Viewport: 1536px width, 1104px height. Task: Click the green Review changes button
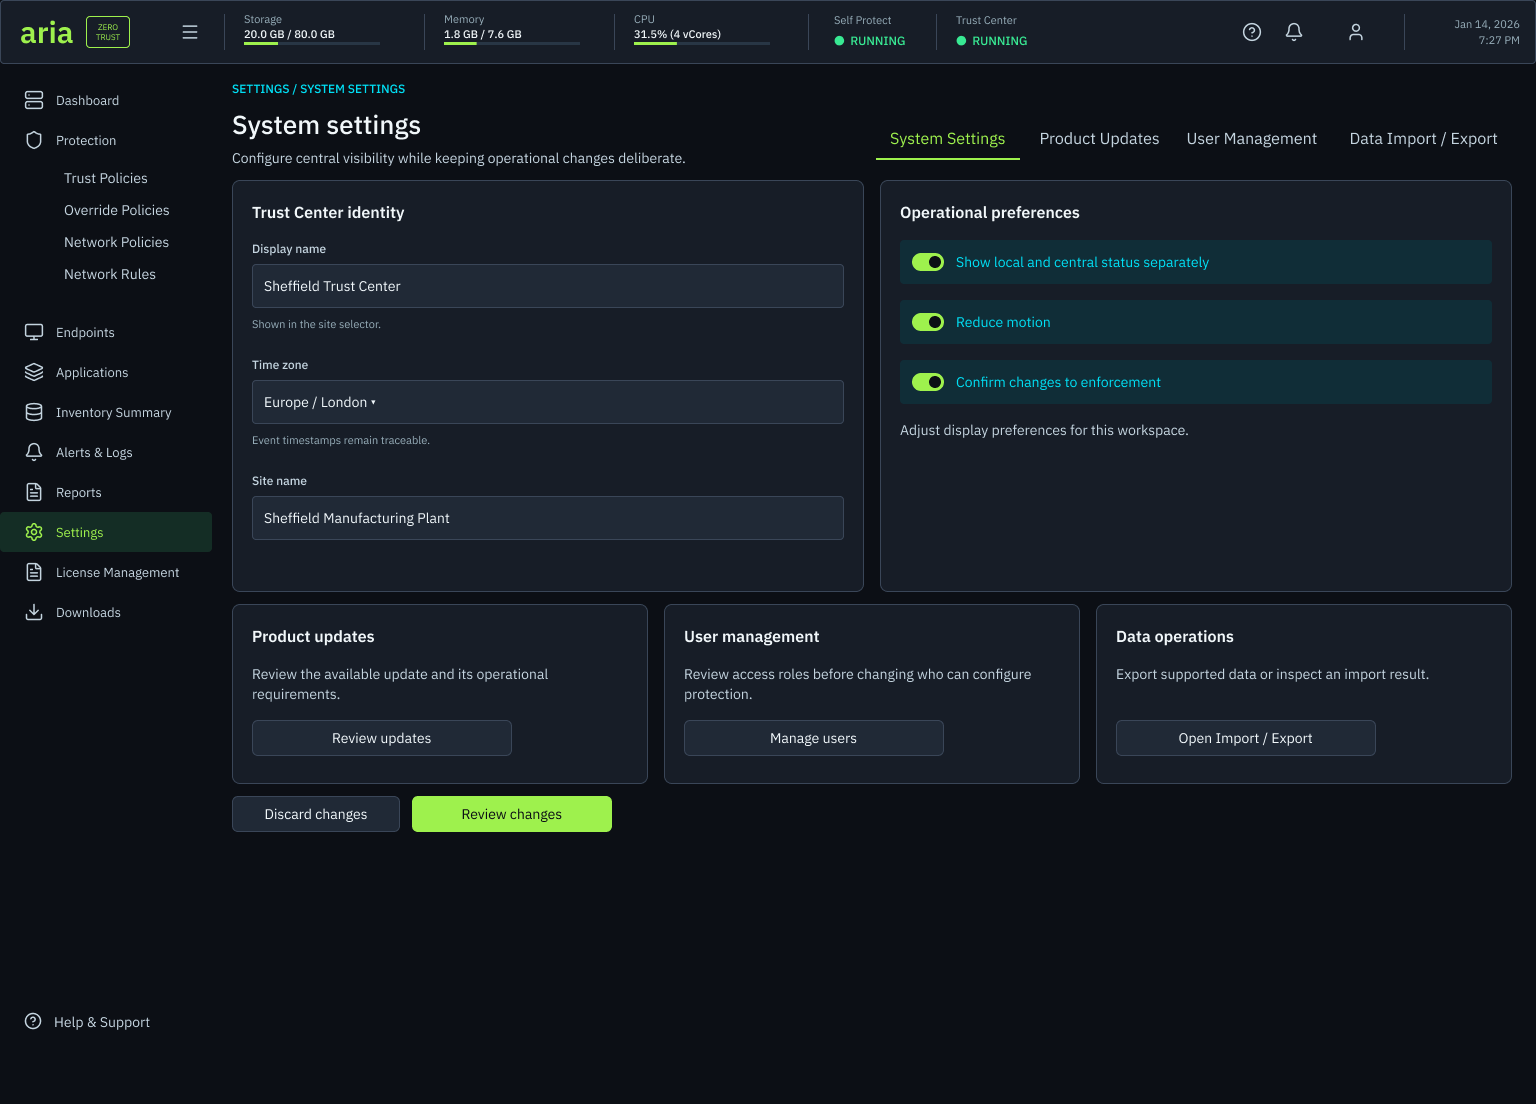(512, 814)
